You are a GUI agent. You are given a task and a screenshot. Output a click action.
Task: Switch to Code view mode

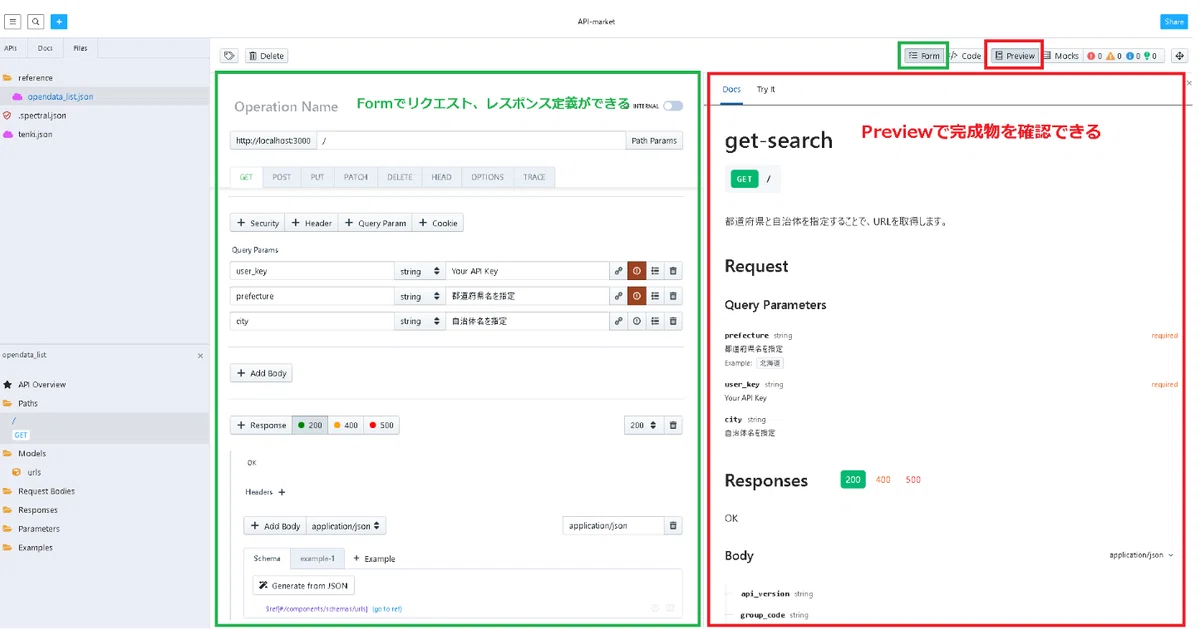965,56
